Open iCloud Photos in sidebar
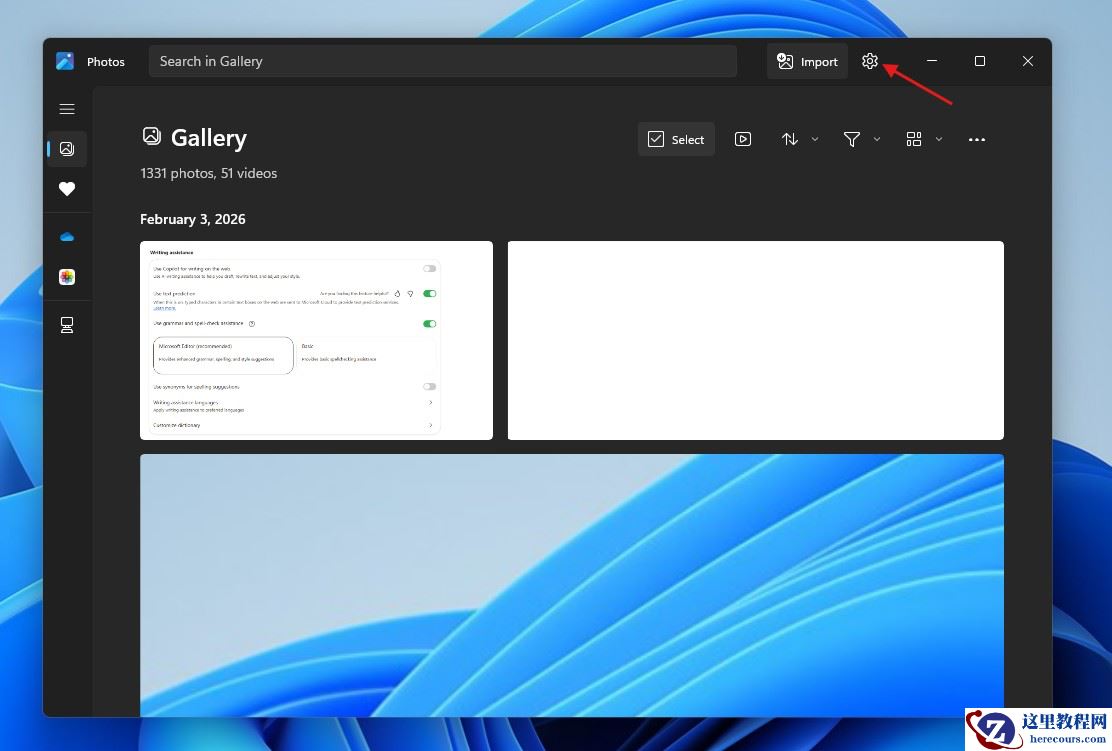Viewport: 1112px width, 751px height. (67, 277)
